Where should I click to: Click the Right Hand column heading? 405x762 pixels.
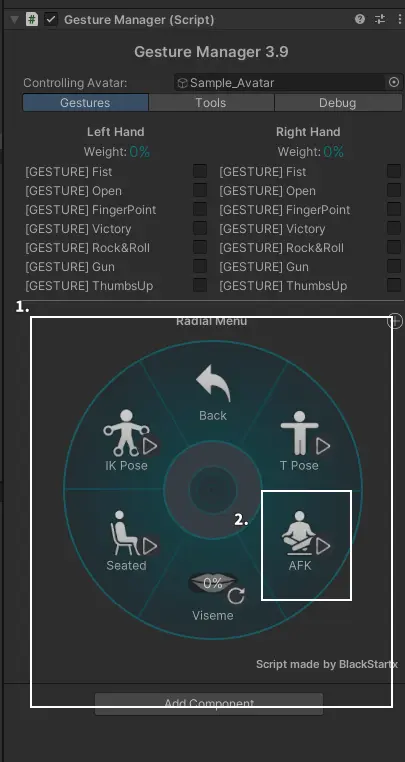click(308, 132)
